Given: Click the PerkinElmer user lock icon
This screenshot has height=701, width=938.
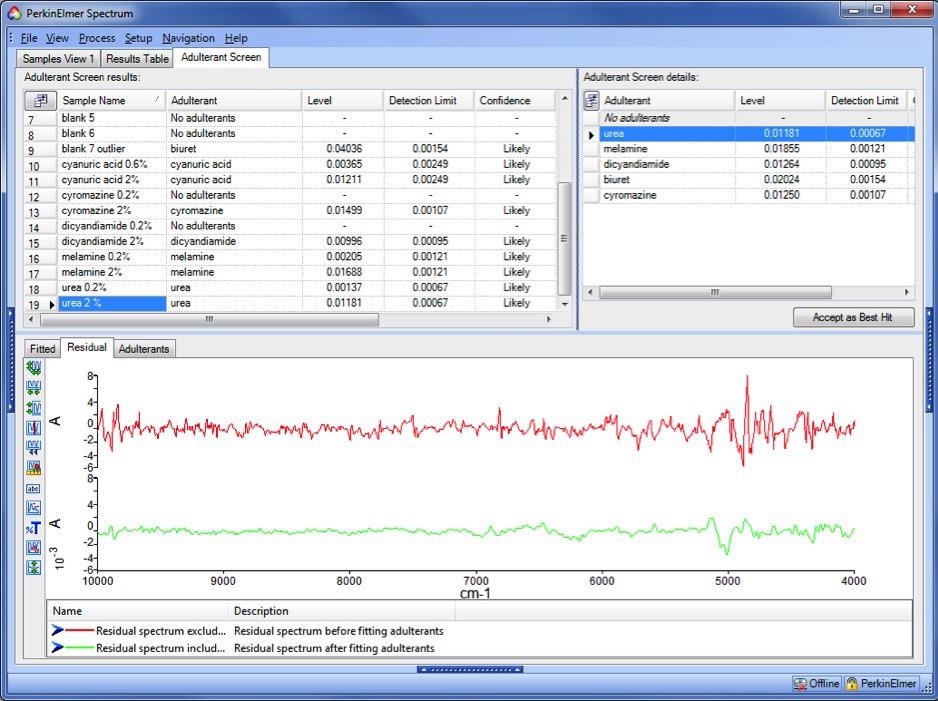Looking at the screenshot, I should point(851,683).
